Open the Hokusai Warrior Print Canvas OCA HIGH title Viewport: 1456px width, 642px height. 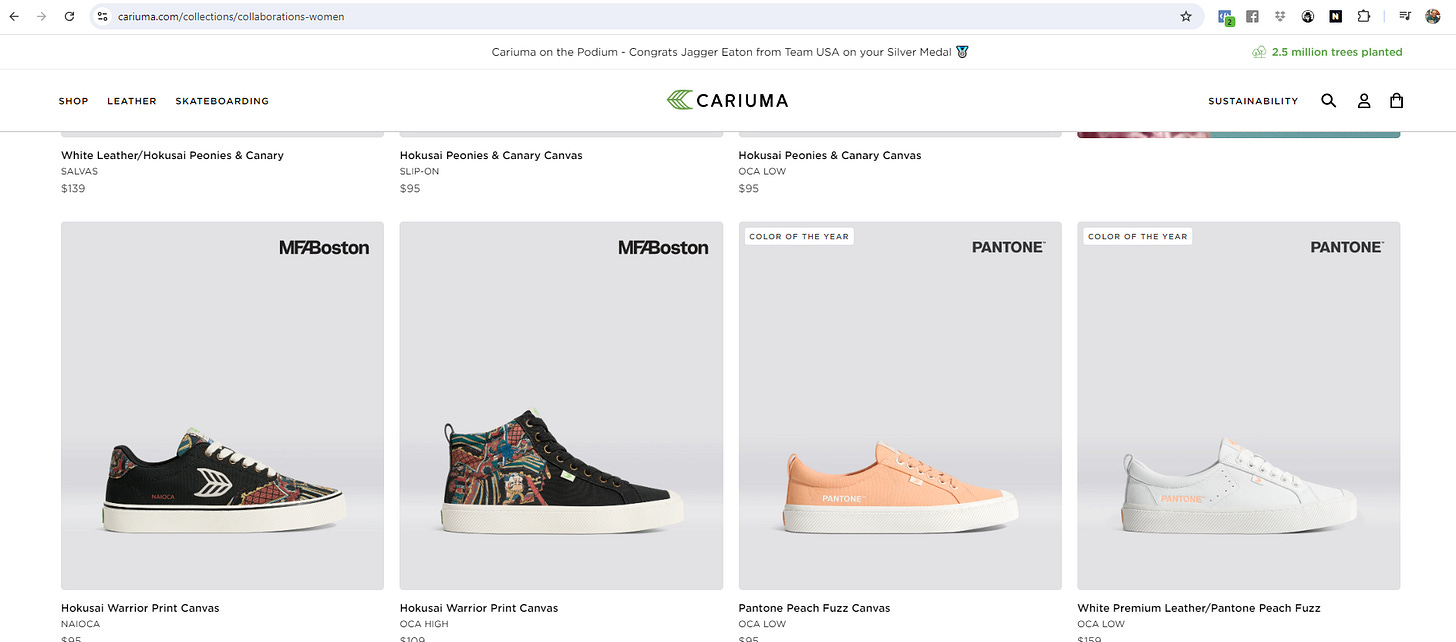click(479, 608)
